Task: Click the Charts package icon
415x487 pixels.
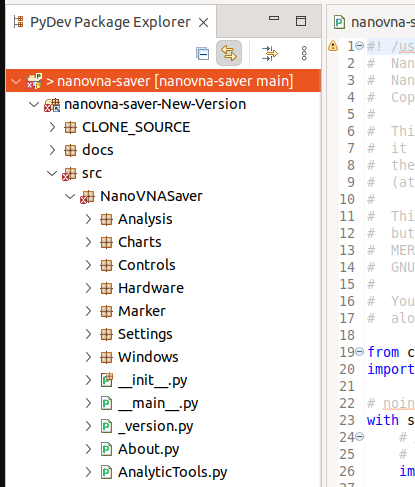Action: [106, 242]
